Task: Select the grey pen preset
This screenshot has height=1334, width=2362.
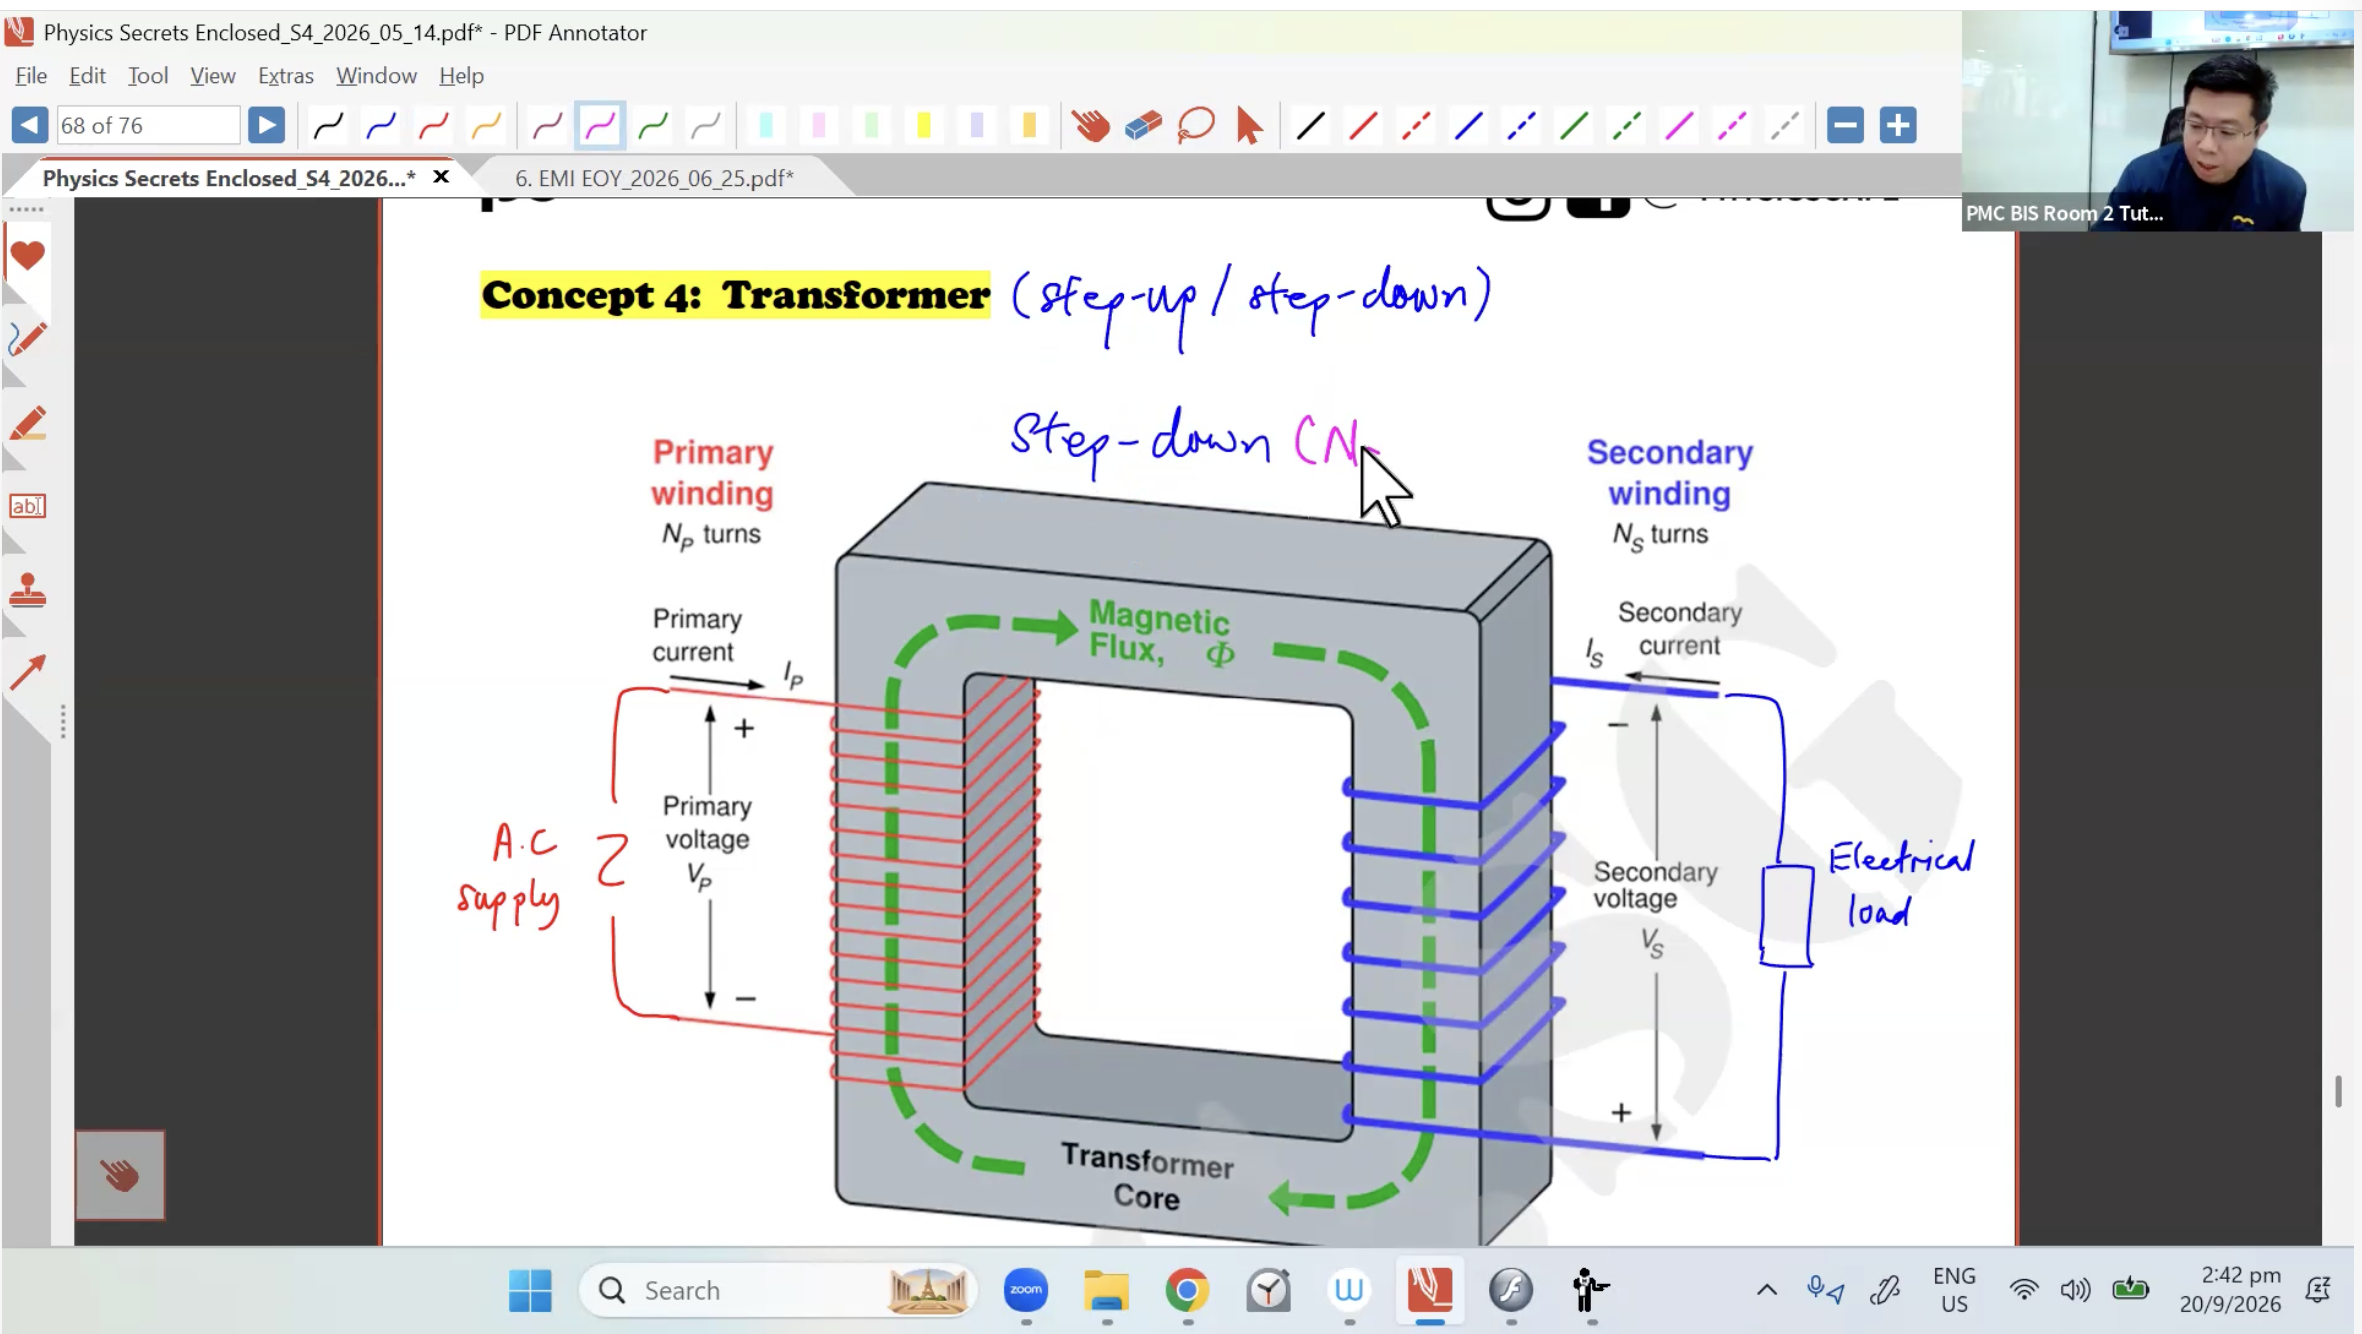Action: tap(706, 125)
